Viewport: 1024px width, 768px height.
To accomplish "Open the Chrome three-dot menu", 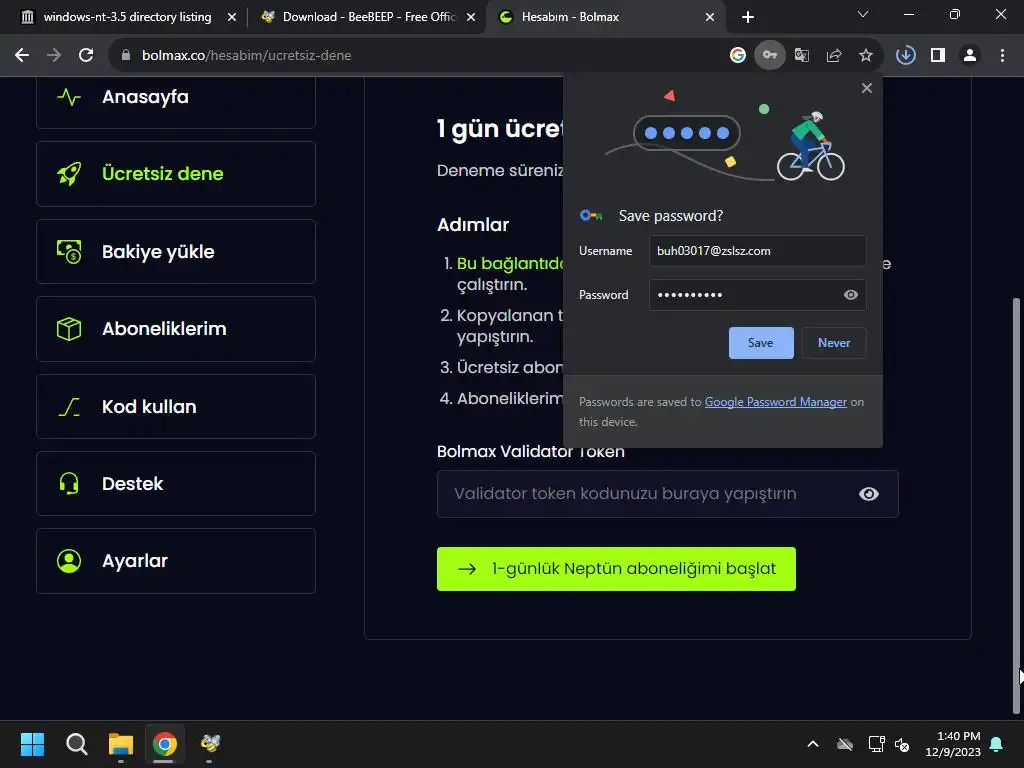I will tap(1002, 56).
